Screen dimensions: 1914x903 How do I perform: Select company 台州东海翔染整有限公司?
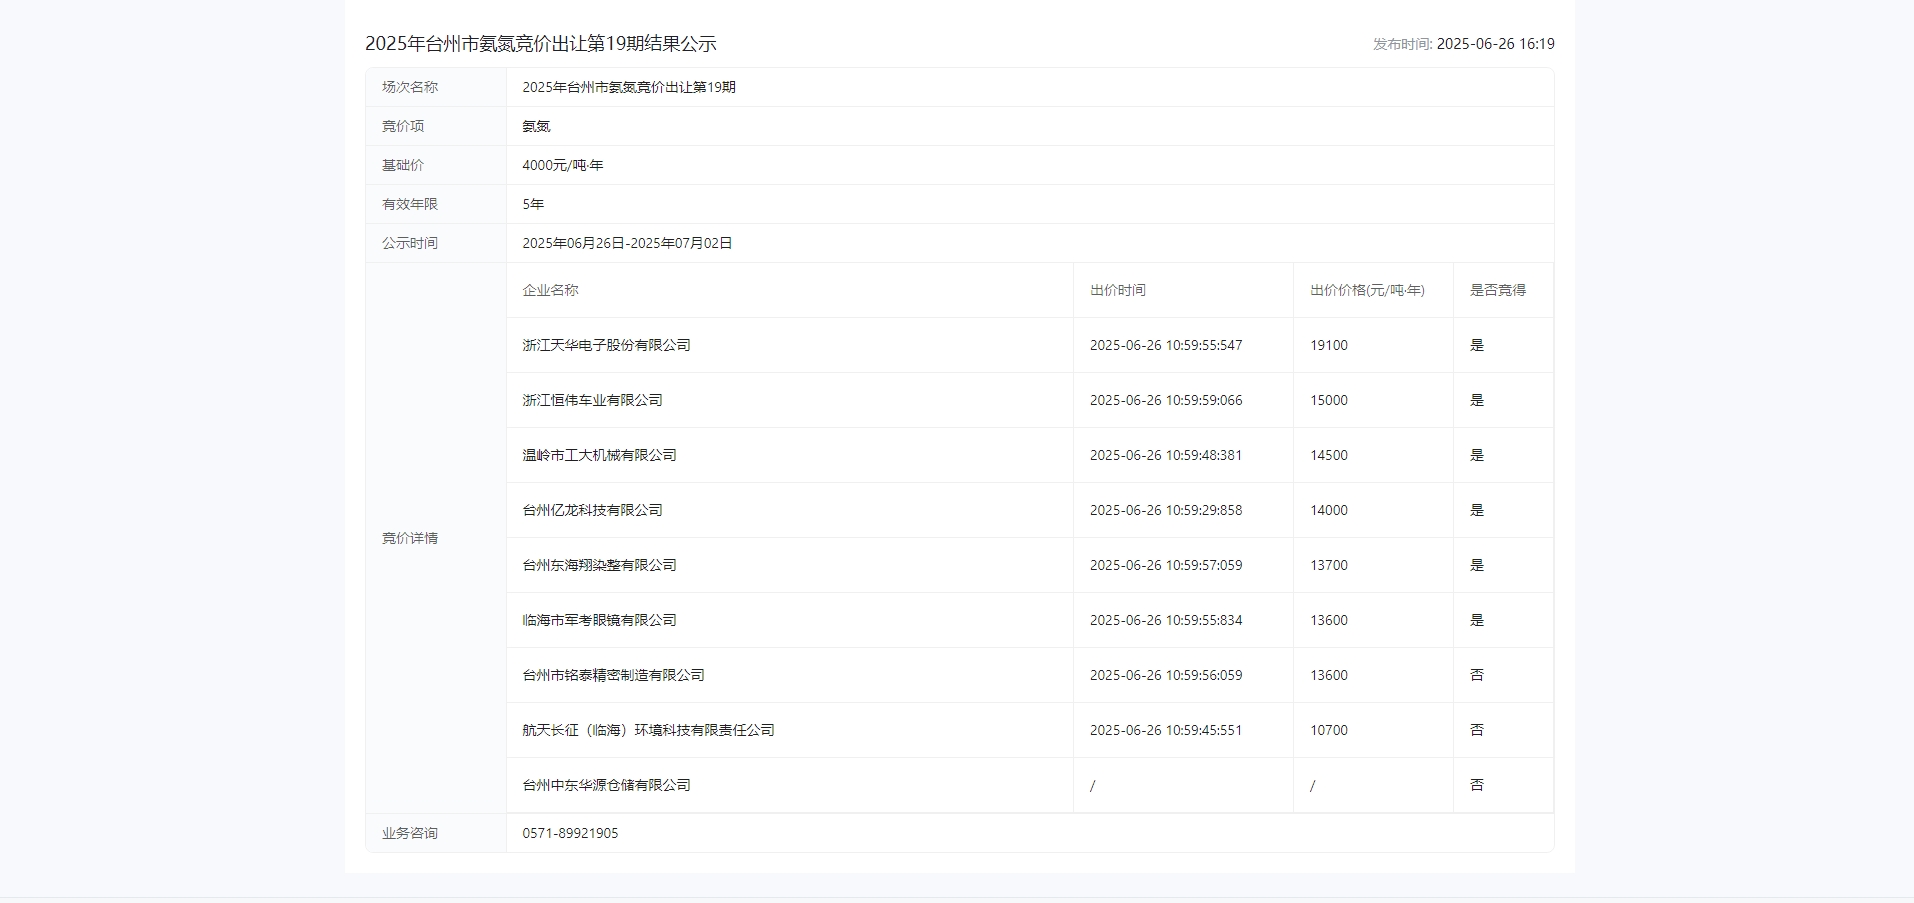599,565
